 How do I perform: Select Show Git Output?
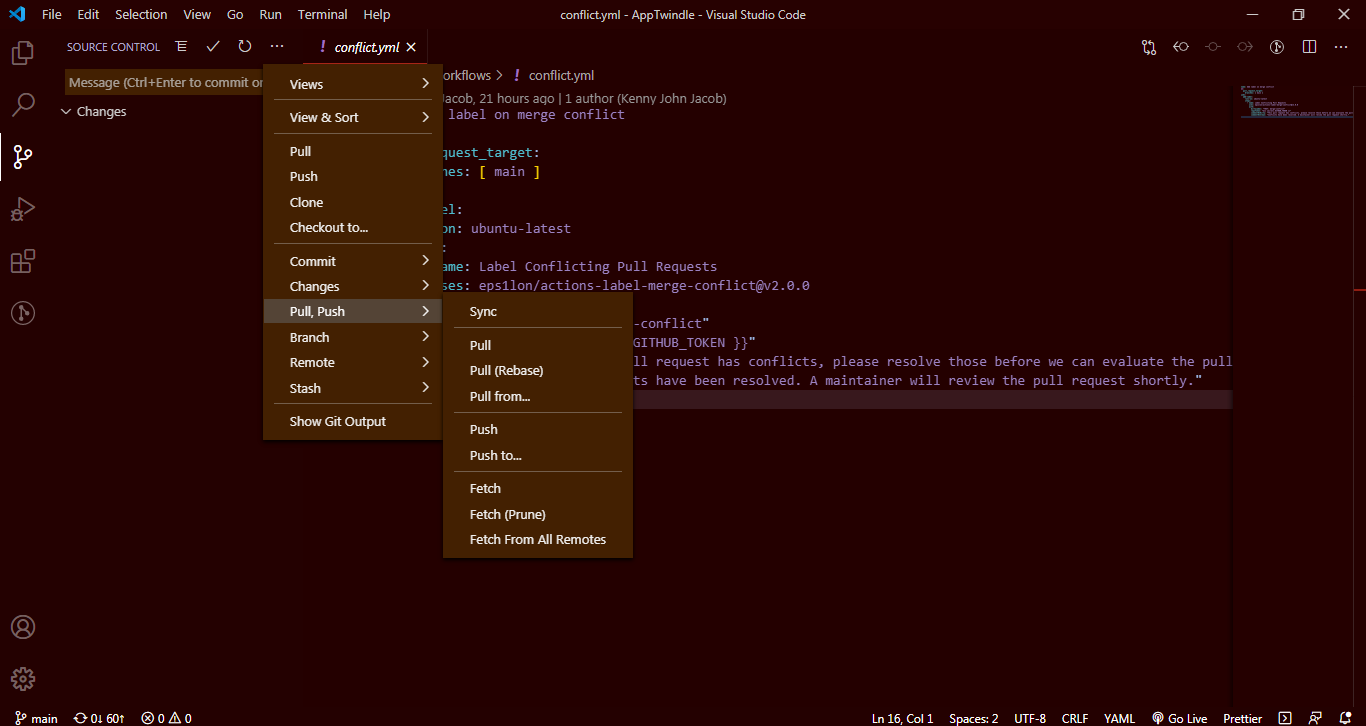353,421
